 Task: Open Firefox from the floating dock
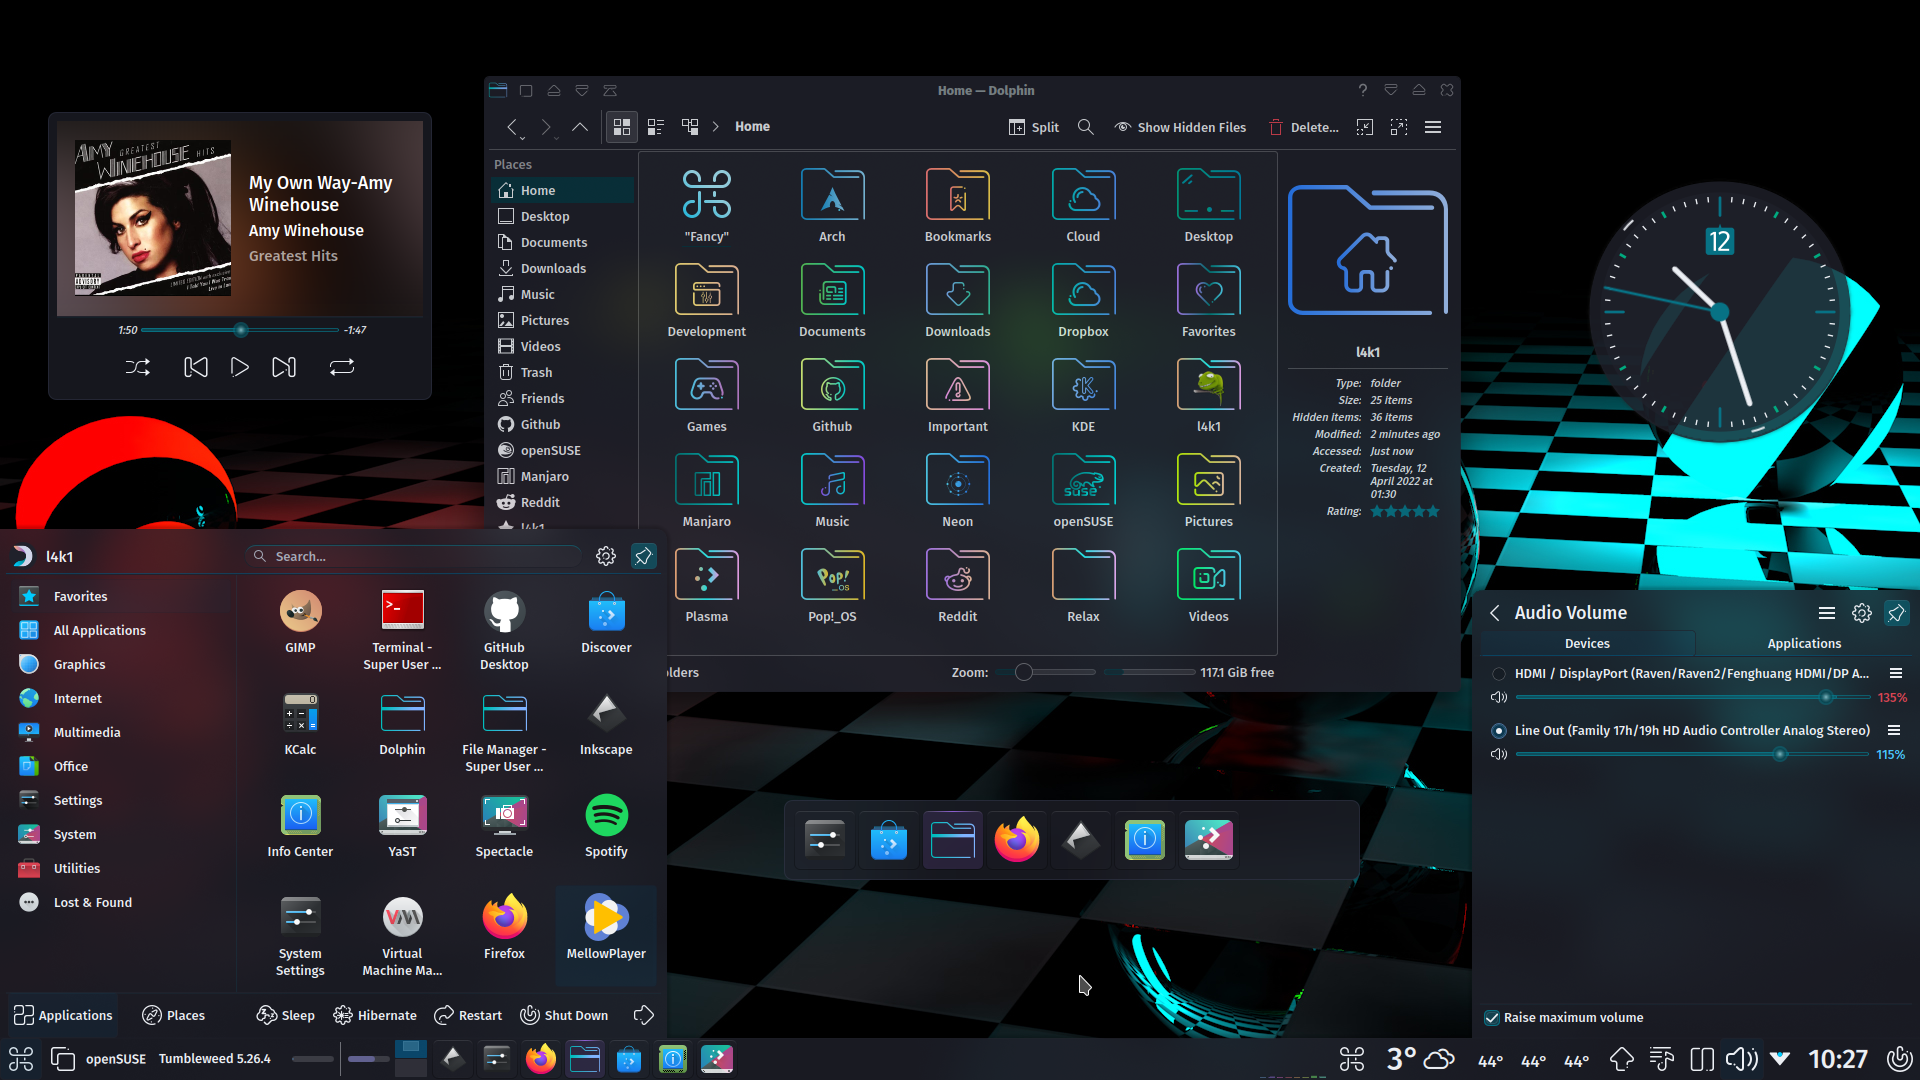point(1016,840)
